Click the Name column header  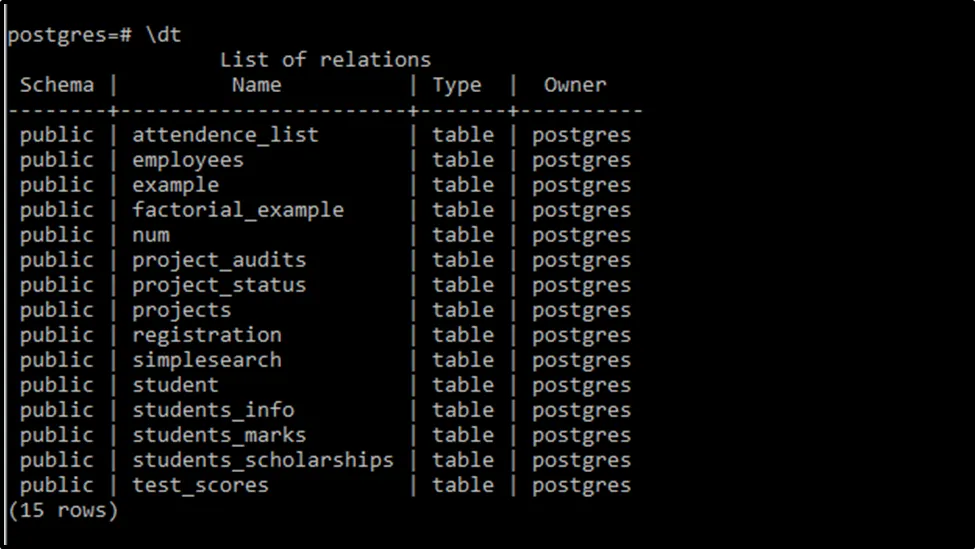pyautogui.click(x=256, y=85)
